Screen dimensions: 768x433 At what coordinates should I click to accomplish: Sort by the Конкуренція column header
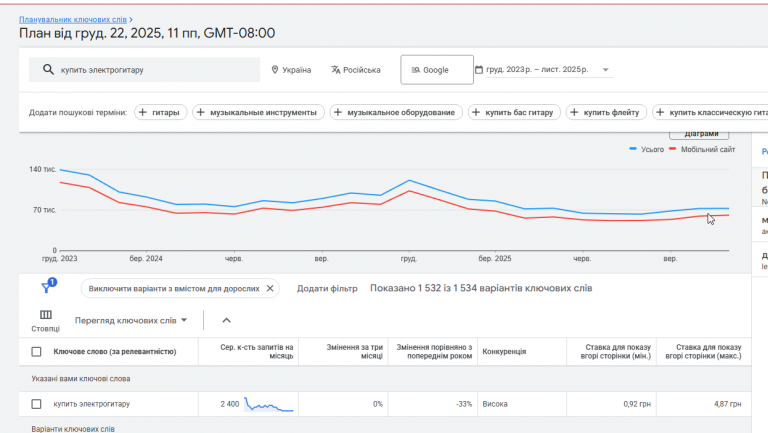point(504,352)
